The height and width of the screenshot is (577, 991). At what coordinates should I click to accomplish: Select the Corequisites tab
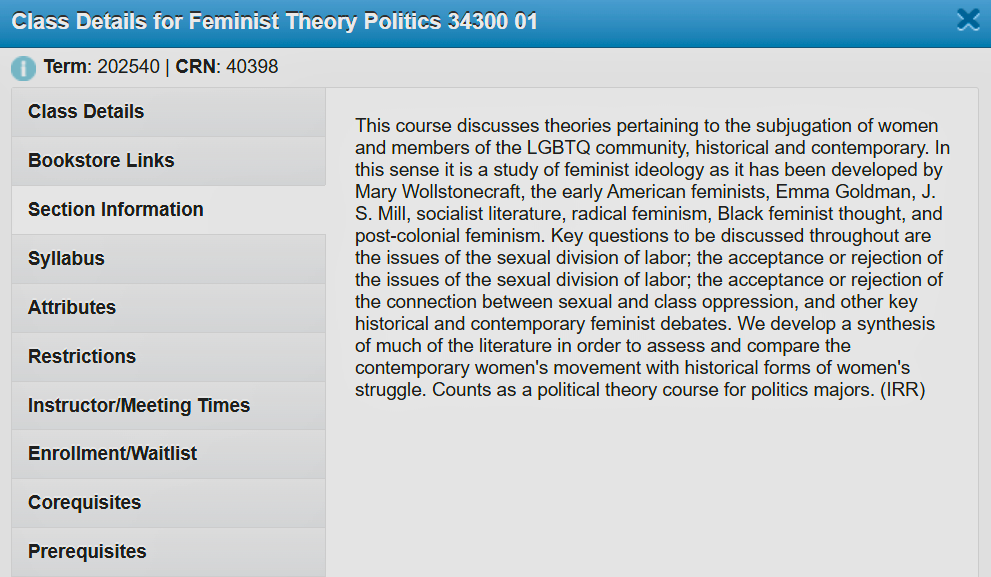pos(168,502)
